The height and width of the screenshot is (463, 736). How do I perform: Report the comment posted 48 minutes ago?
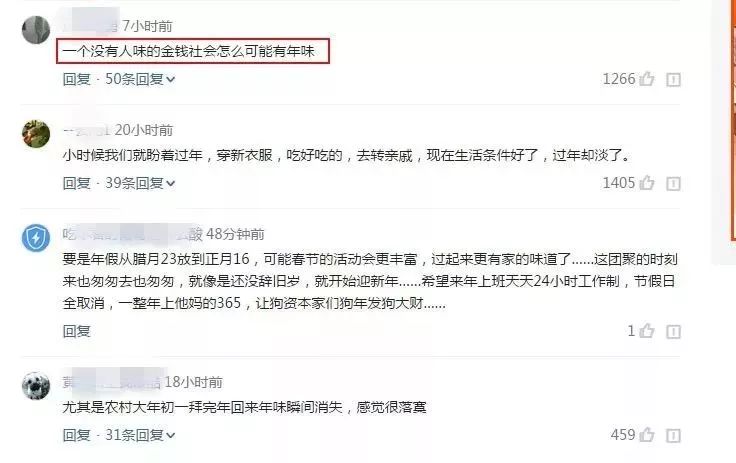(x=673, y=332)
